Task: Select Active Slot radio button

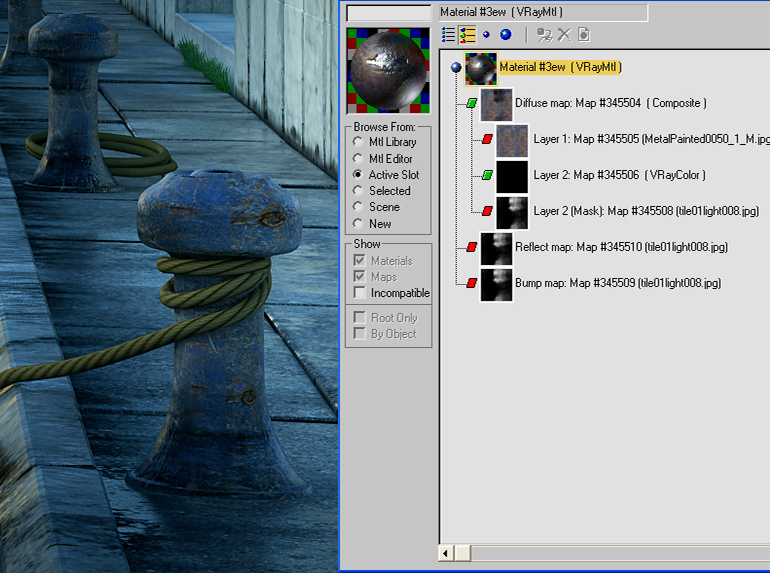Action: pyautogui.click(x=358, y=175)
